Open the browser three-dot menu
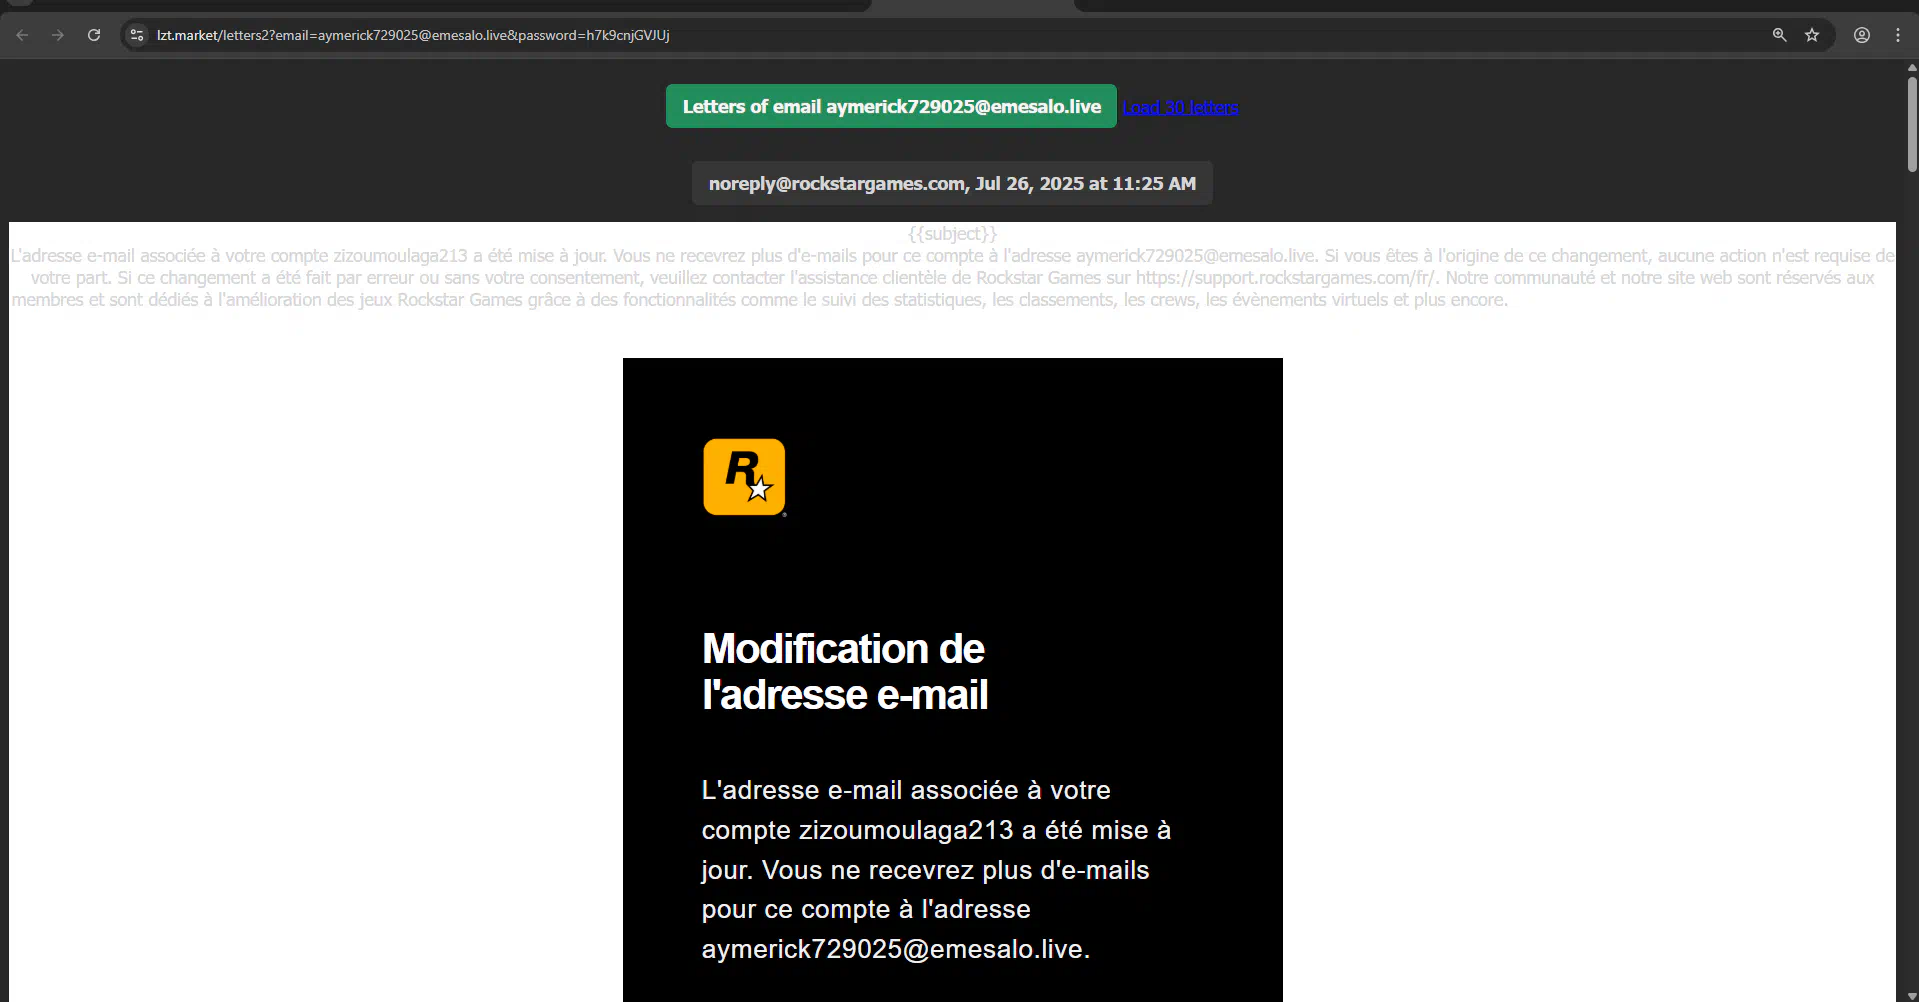 pyautogui.click(x=1898, y=35)
